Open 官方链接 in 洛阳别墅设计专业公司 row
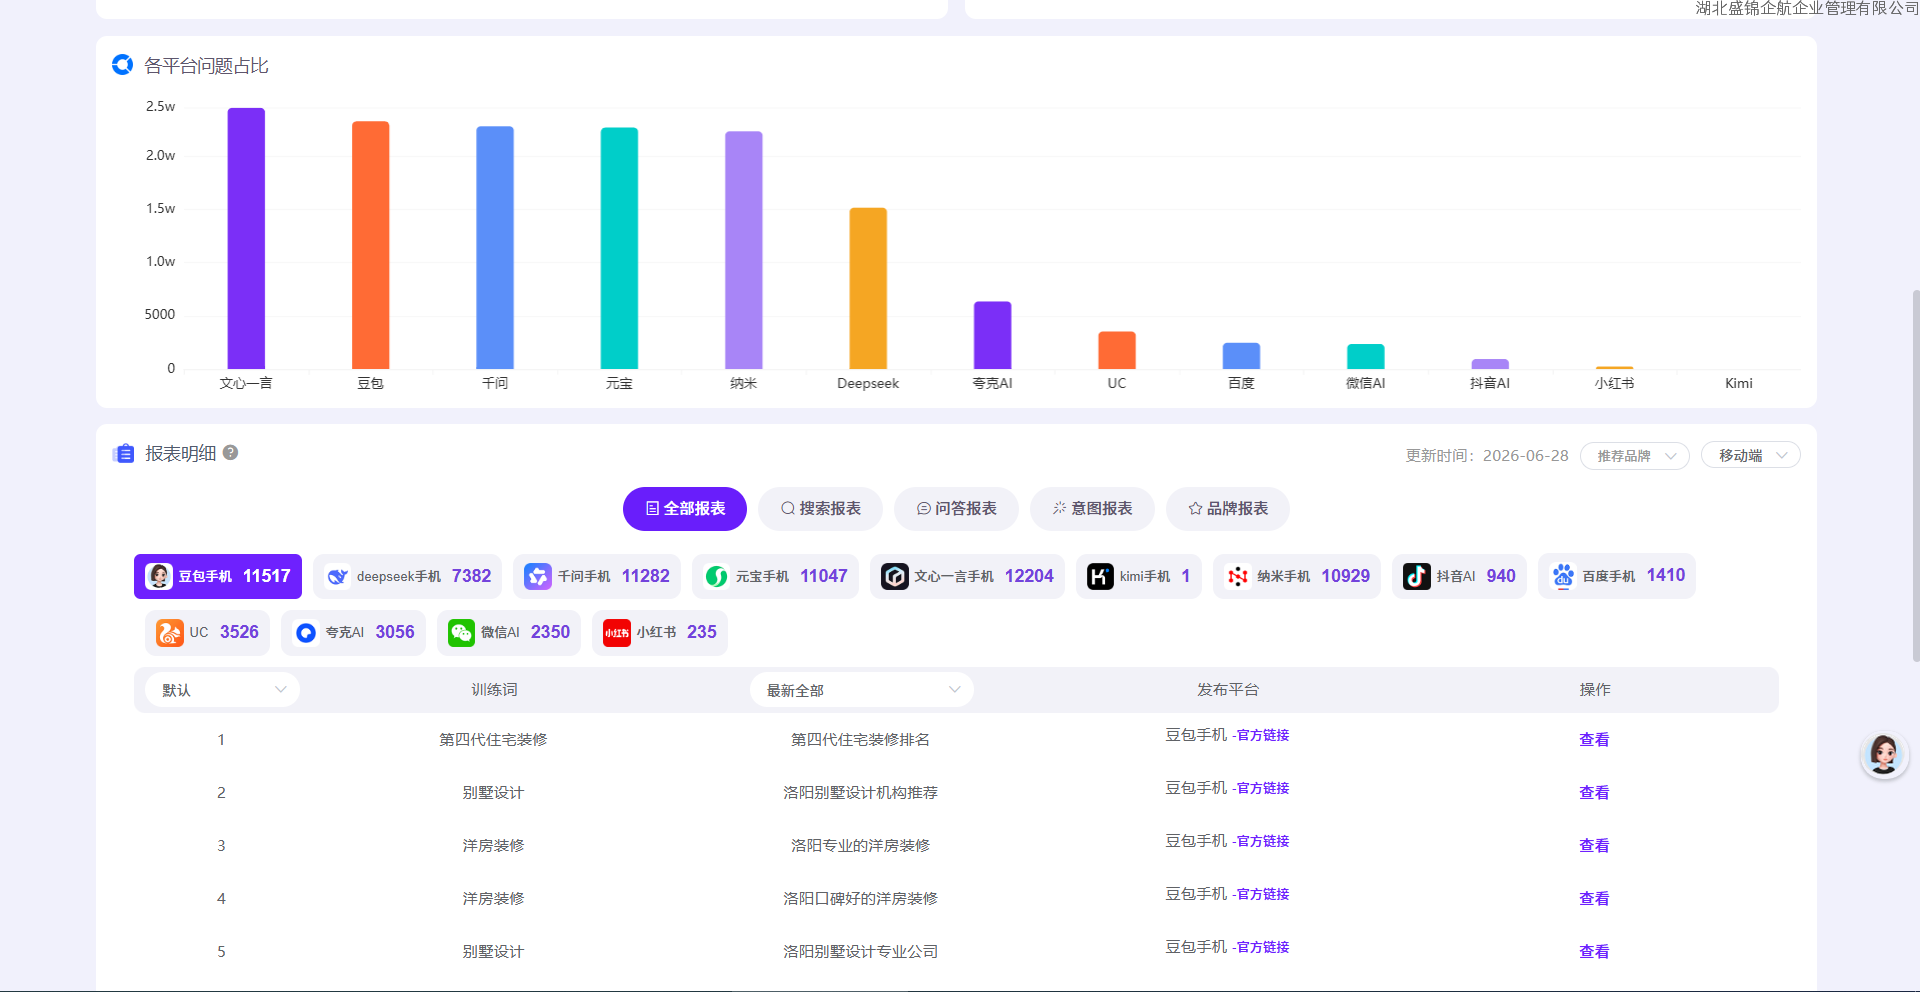This screenshot has width=1920, height=992. click(1263, 947)
